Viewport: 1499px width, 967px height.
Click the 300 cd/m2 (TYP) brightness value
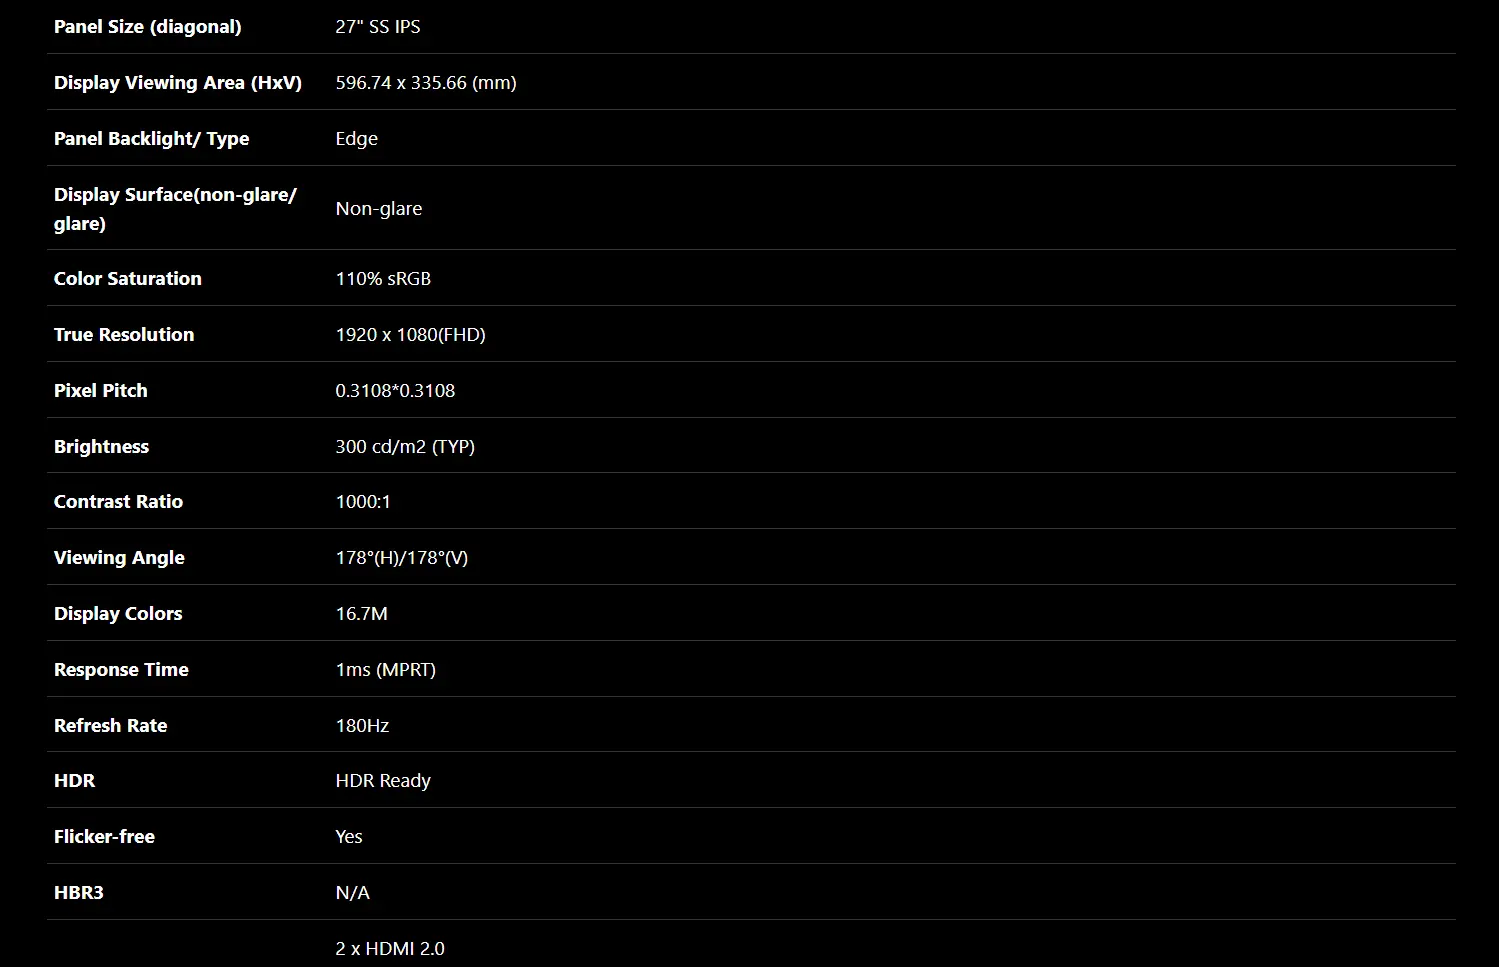[404, 447]
